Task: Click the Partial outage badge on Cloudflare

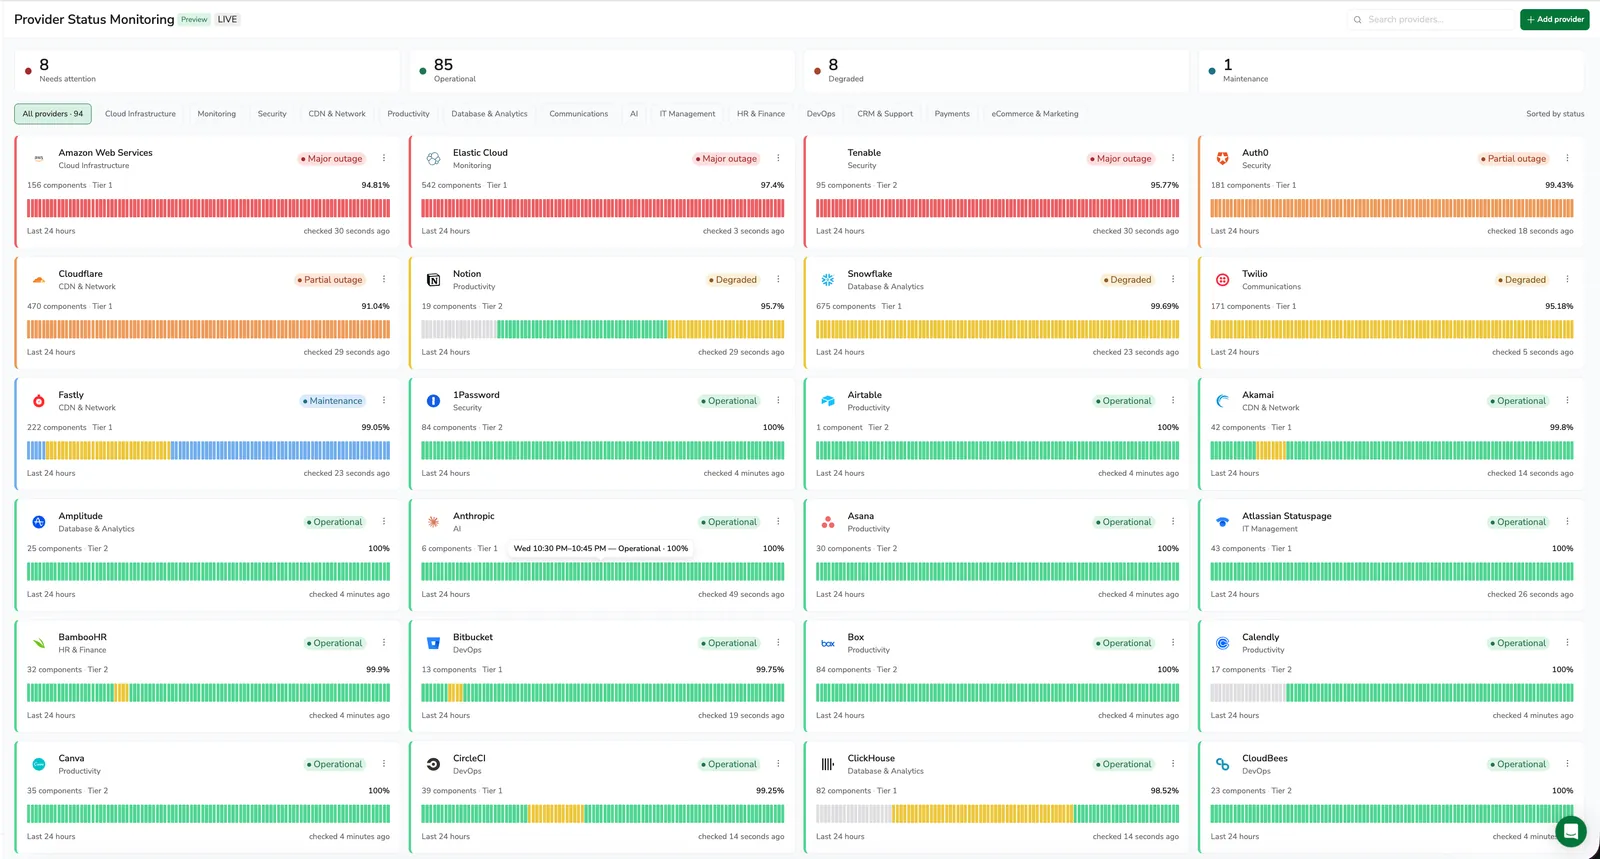Action: [x=330, y=280]
